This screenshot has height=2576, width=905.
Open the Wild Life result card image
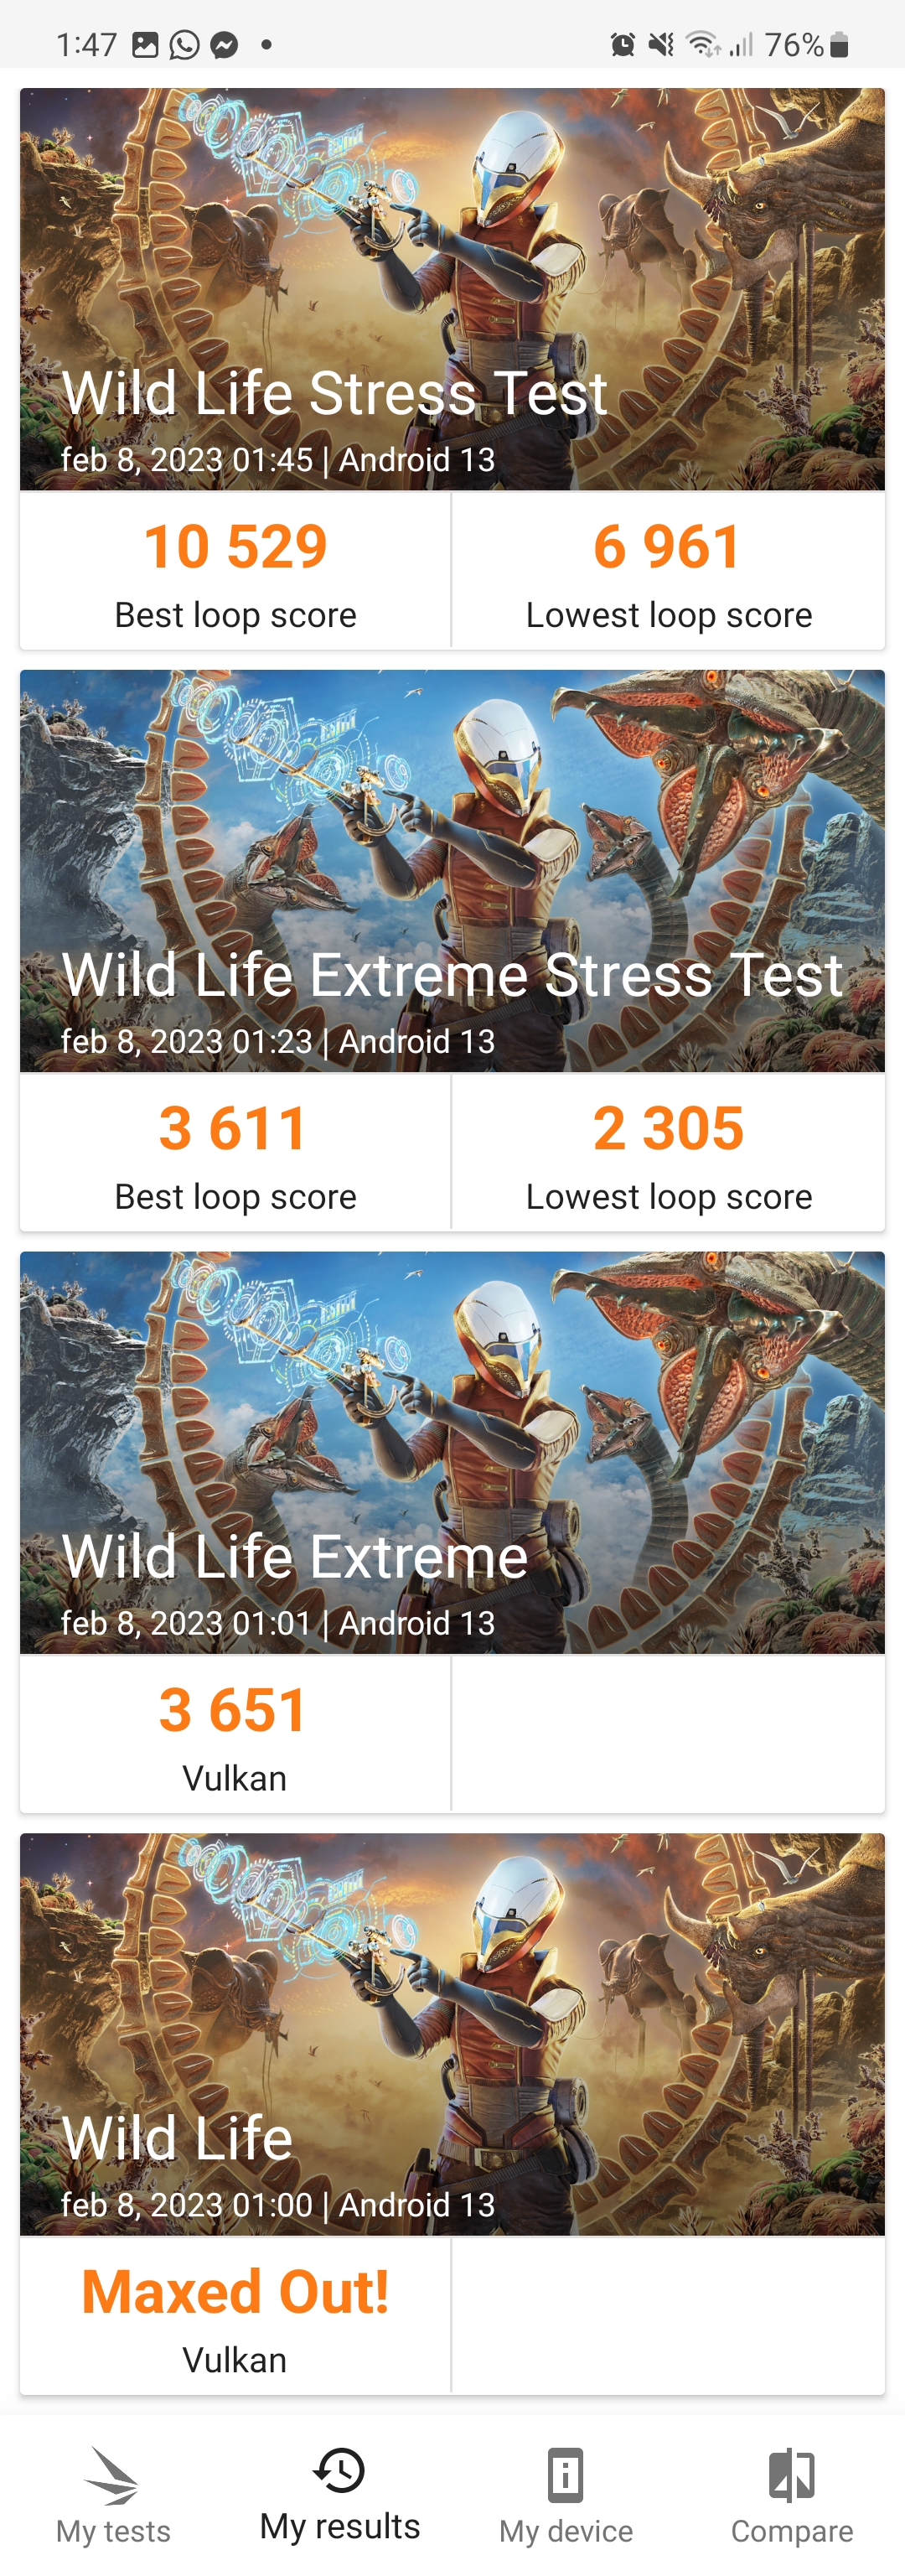(x=452, y=2034)
